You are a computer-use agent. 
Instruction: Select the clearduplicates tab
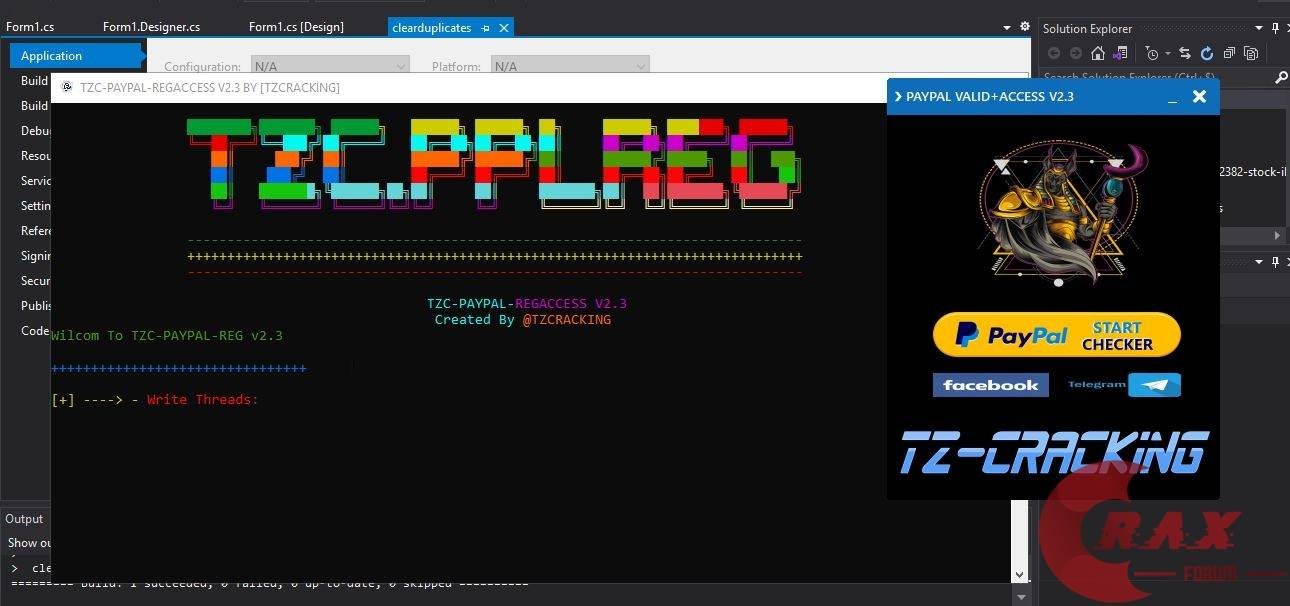point(432,27)
